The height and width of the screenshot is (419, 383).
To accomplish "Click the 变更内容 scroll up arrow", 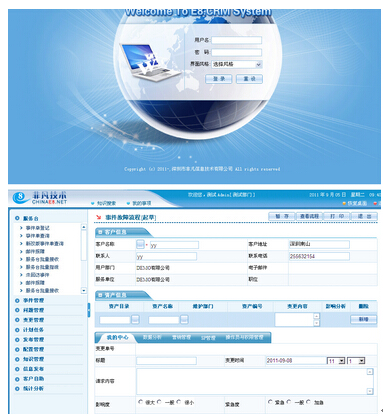I will (317, 316).
